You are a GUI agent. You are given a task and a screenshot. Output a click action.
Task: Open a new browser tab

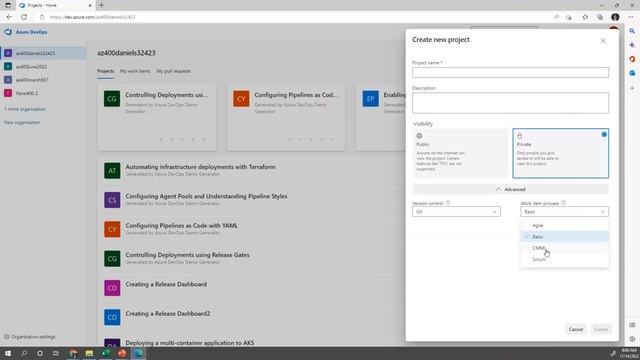(101, 5)
